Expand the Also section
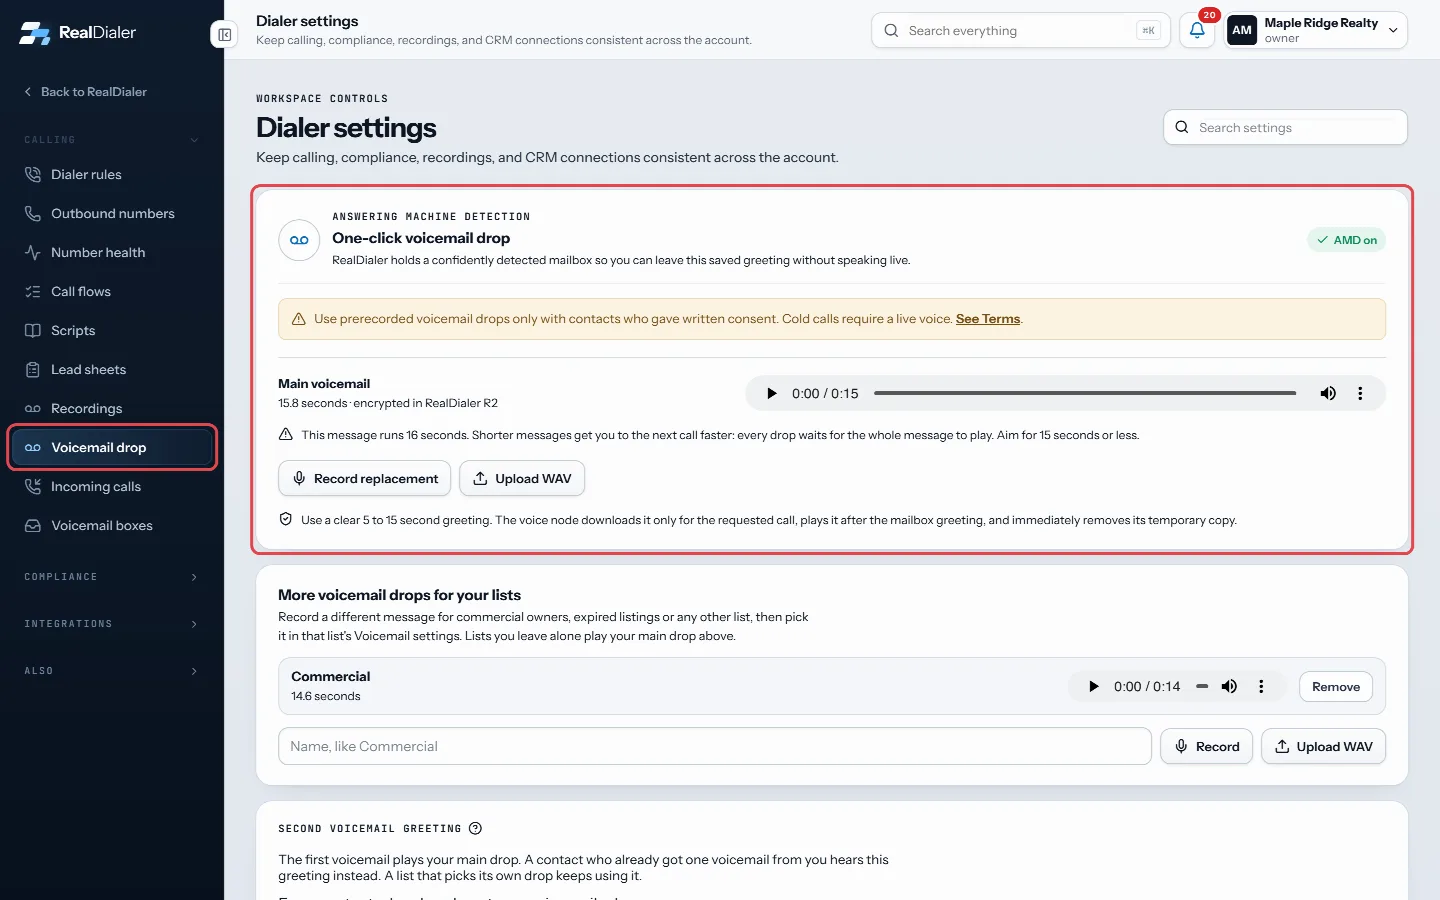 coord(112,671)
